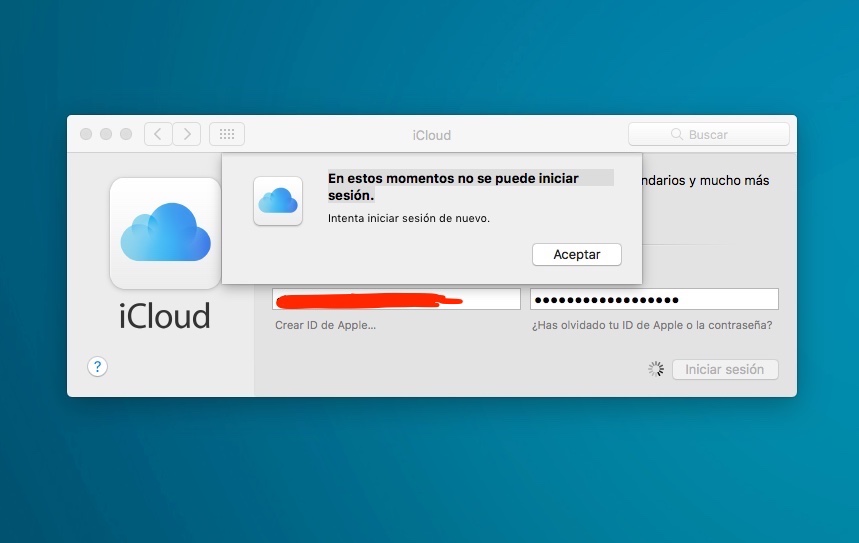
Task: Click the bold 'En estos momentos' alert heading
Action: click(453, 186)
